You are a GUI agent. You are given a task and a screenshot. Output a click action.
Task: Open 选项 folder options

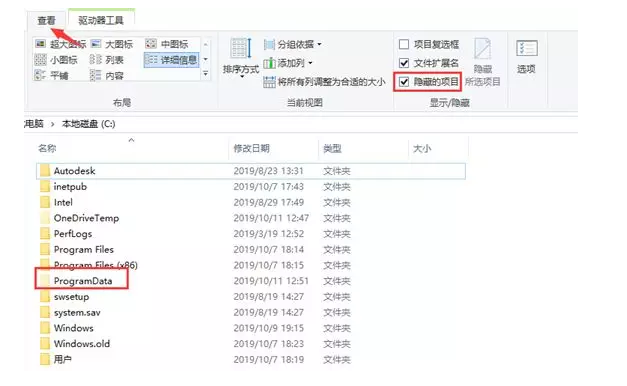526,57
